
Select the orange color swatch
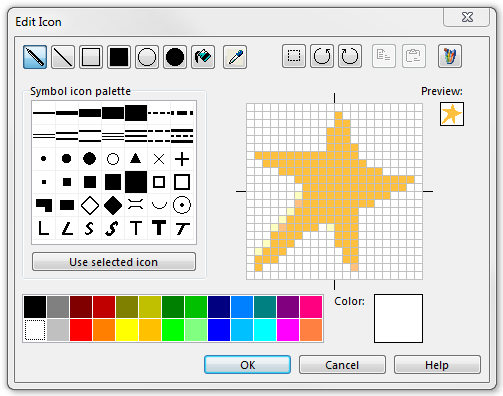pos(104,330)
